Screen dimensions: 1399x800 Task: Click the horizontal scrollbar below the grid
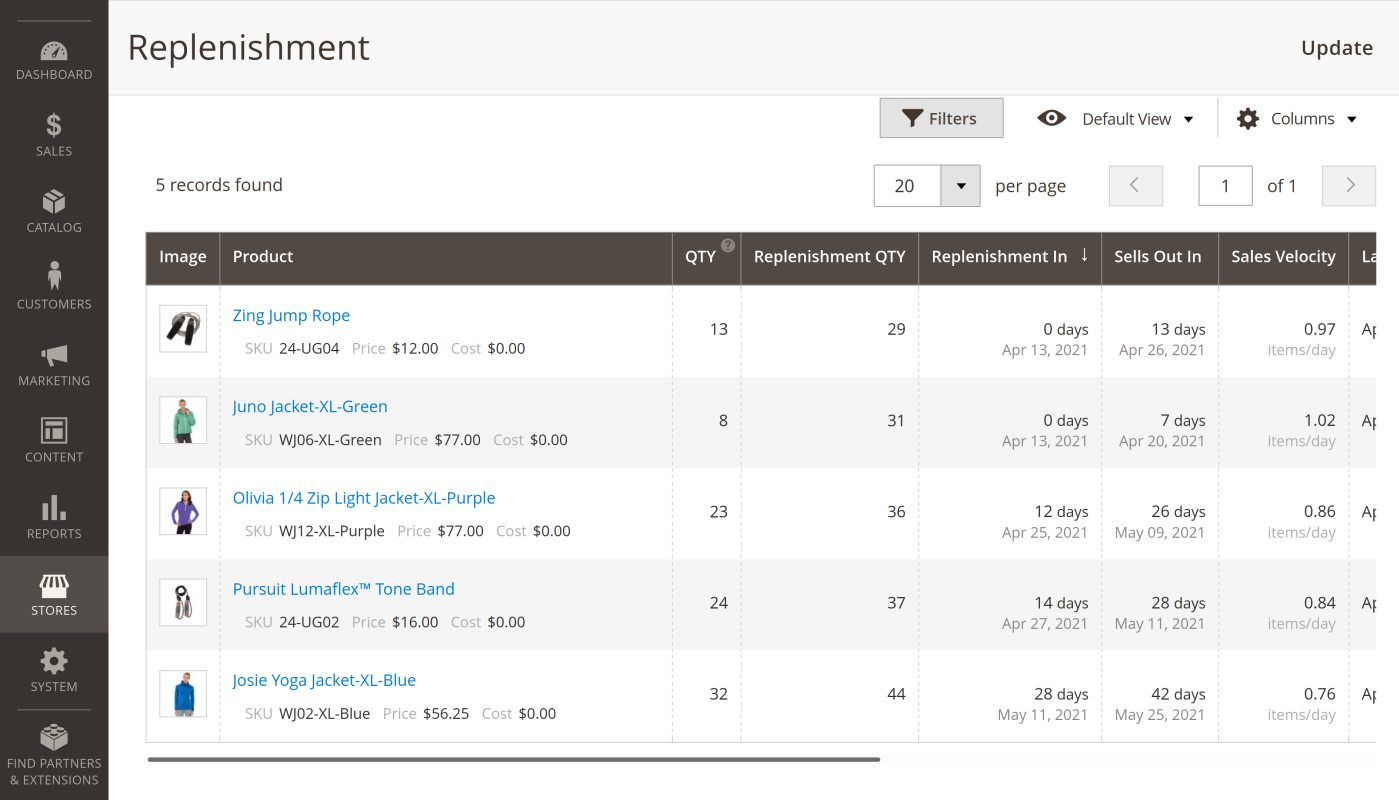point(513,760)
